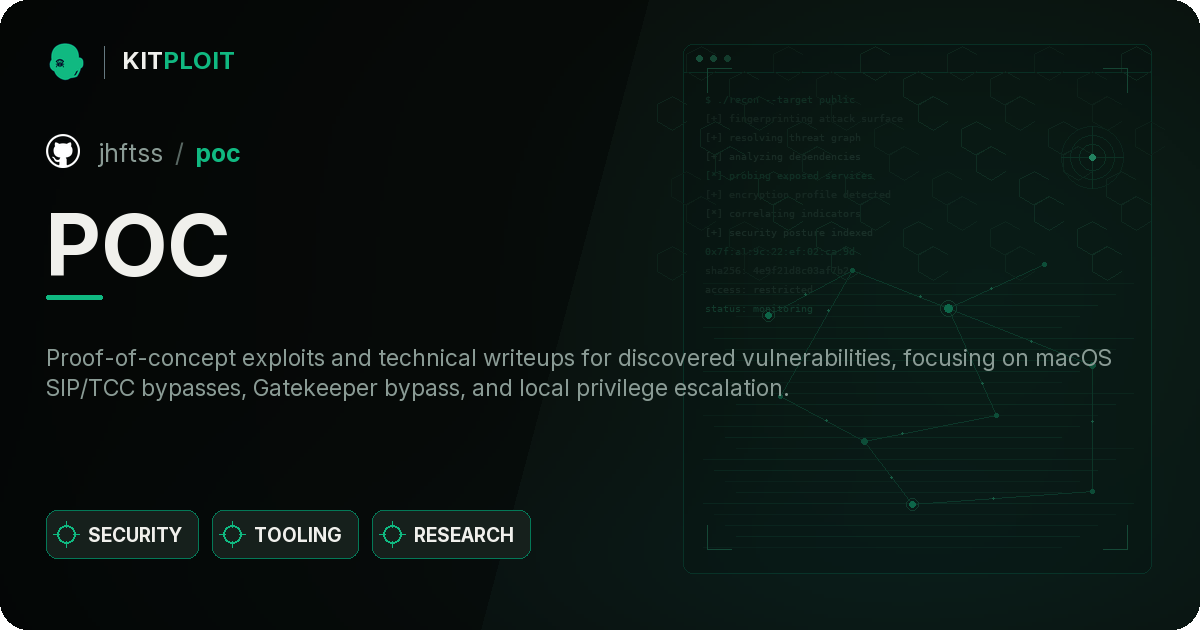Click the radar target icon in terminal illustration
This screenshot has width=1200, height=630.
point(1092,157)
